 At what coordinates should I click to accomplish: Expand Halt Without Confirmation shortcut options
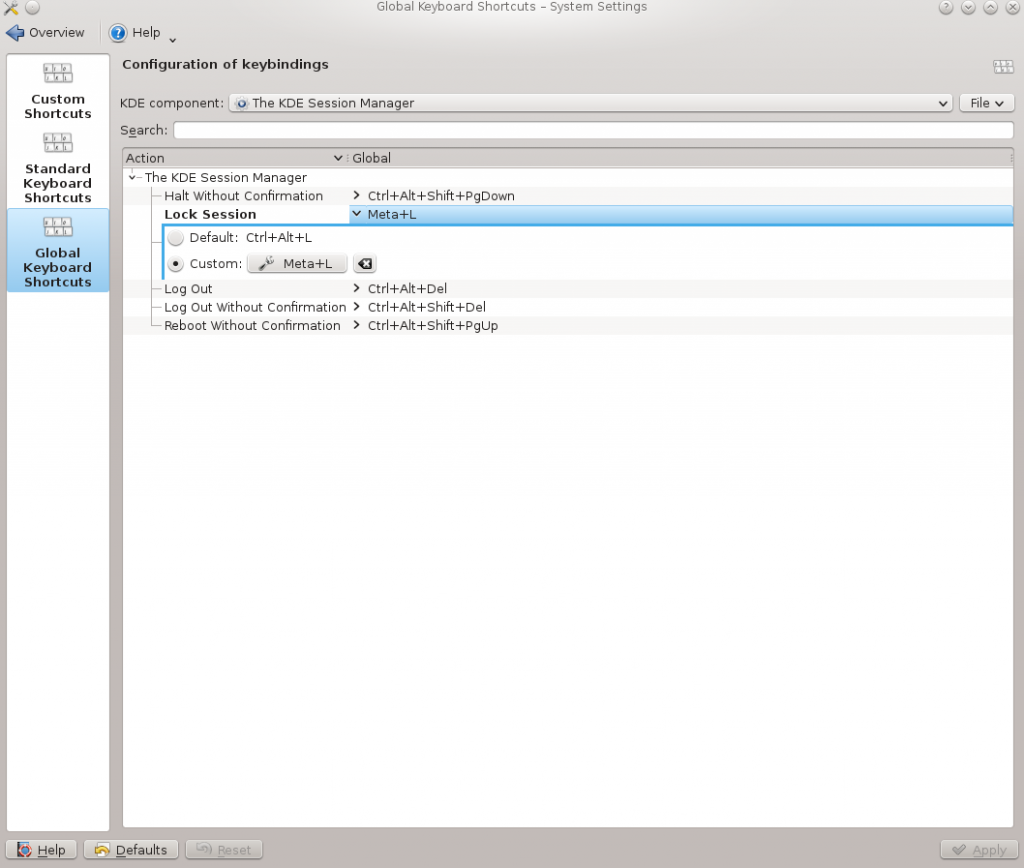pyautogui.click(x=357, y=195)
